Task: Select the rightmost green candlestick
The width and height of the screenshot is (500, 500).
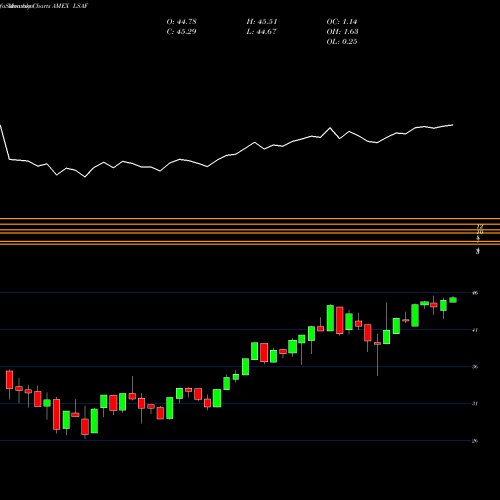Action: click(x=453, y=300)
